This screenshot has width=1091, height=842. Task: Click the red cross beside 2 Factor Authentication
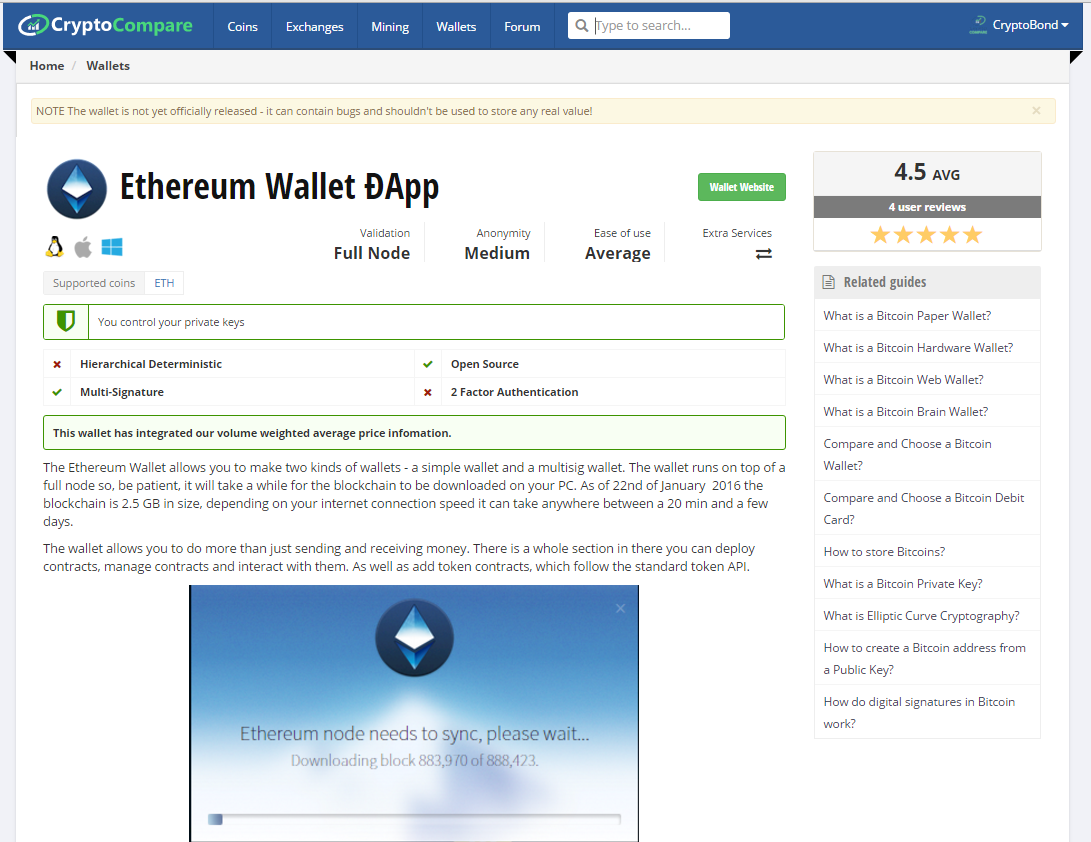428,392
